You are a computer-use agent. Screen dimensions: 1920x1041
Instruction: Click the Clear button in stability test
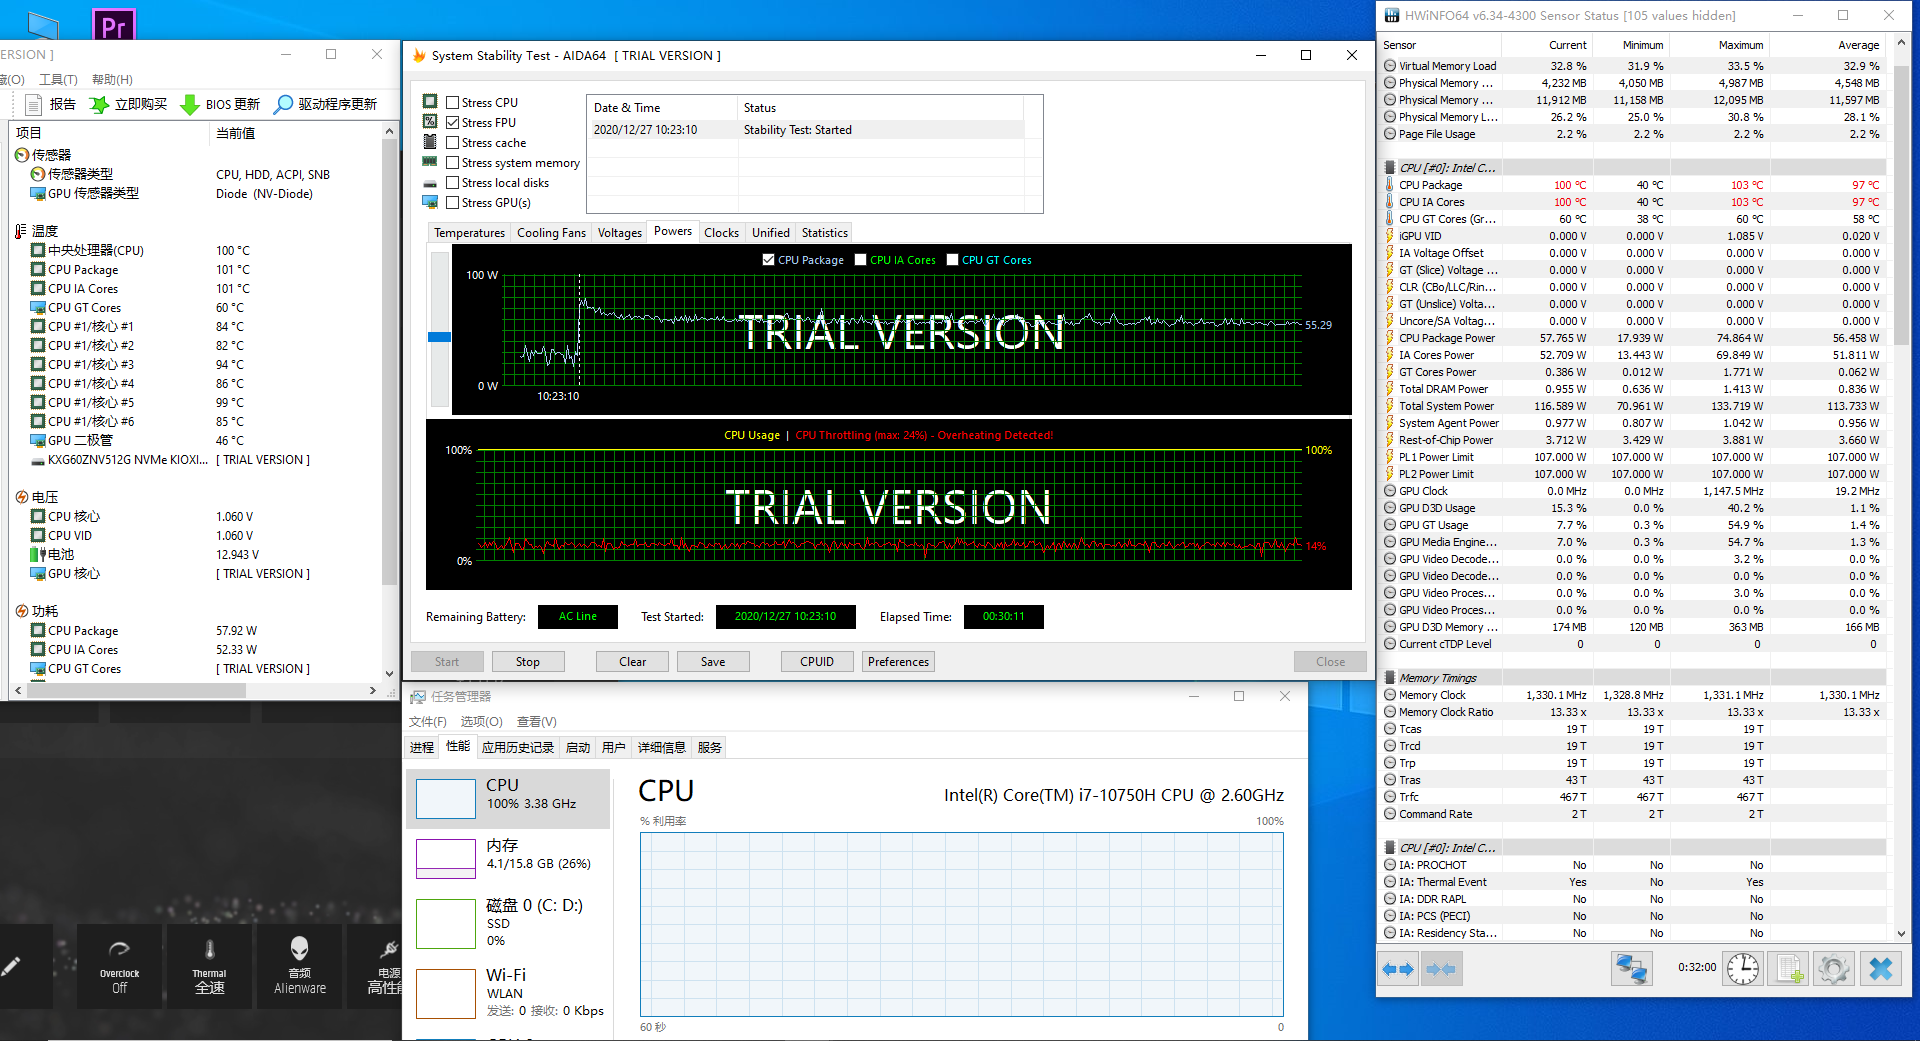[633, 662]
